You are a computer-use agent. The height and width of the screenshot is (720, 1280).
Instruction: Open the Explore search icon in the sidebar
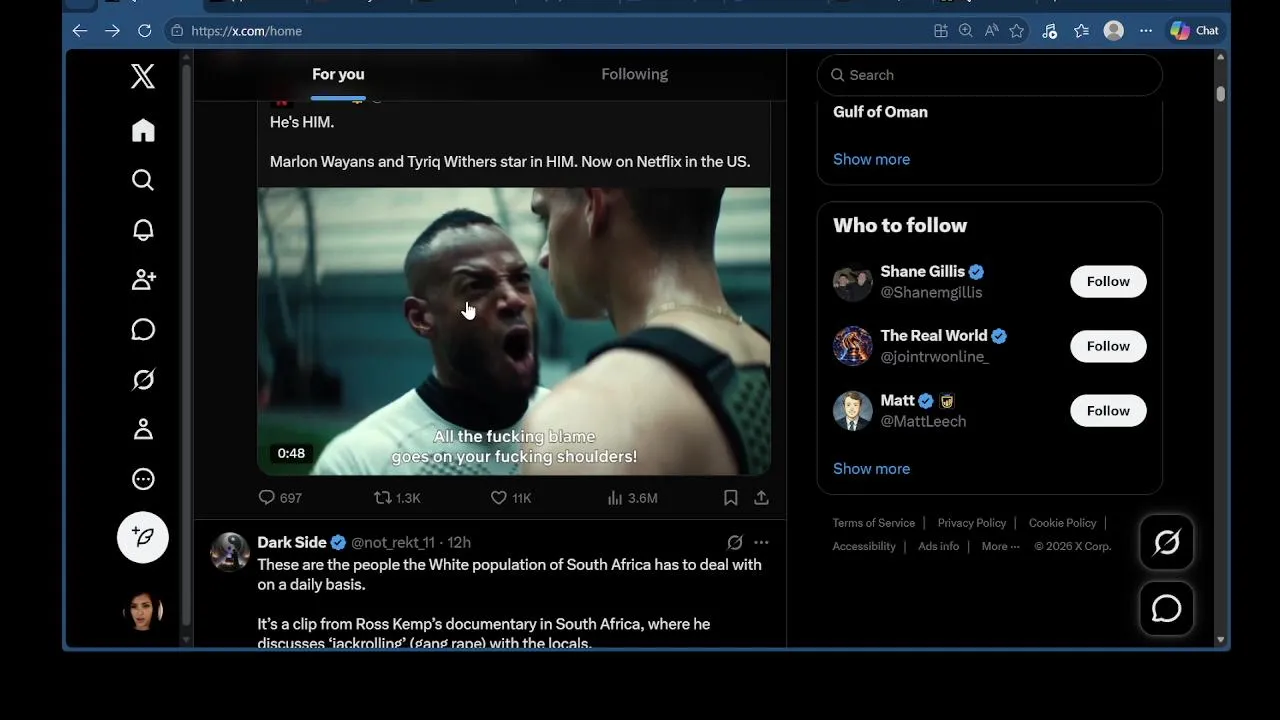pos(143,180)
